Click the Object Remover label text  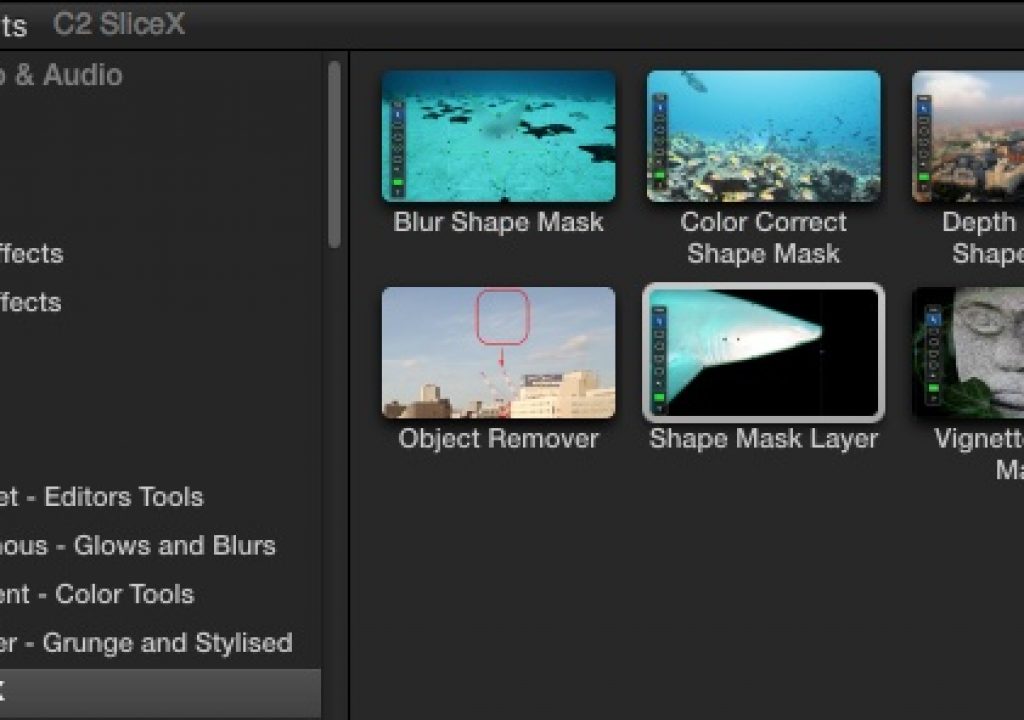498,438
